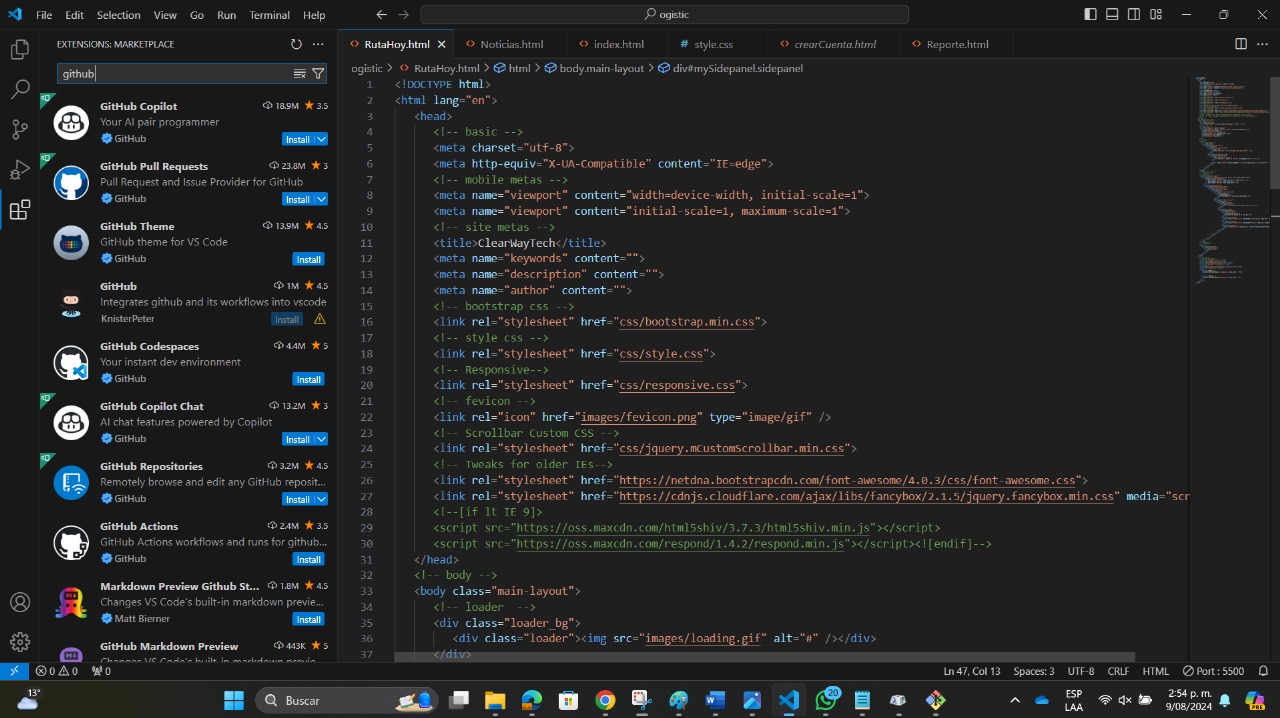Refresh the extensions marketplace list
The width and height of the screenshot is (1280, 718).
pos(296,44)
